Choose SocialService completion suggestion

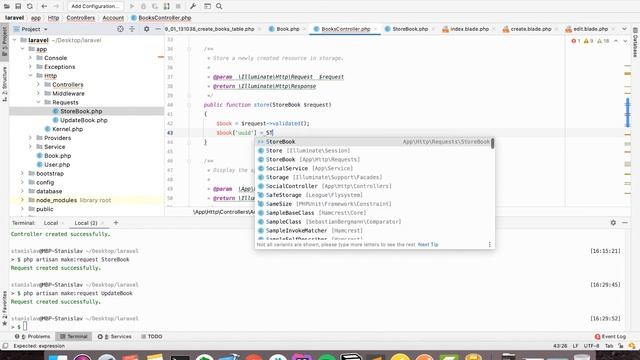[x=374, y=168]
